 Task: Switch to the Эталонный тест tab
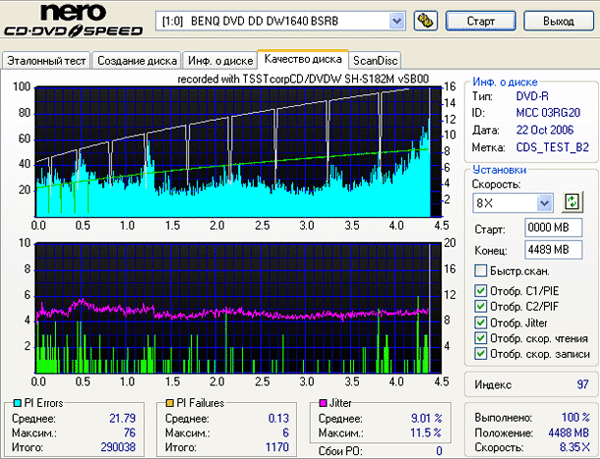(46, 61)
